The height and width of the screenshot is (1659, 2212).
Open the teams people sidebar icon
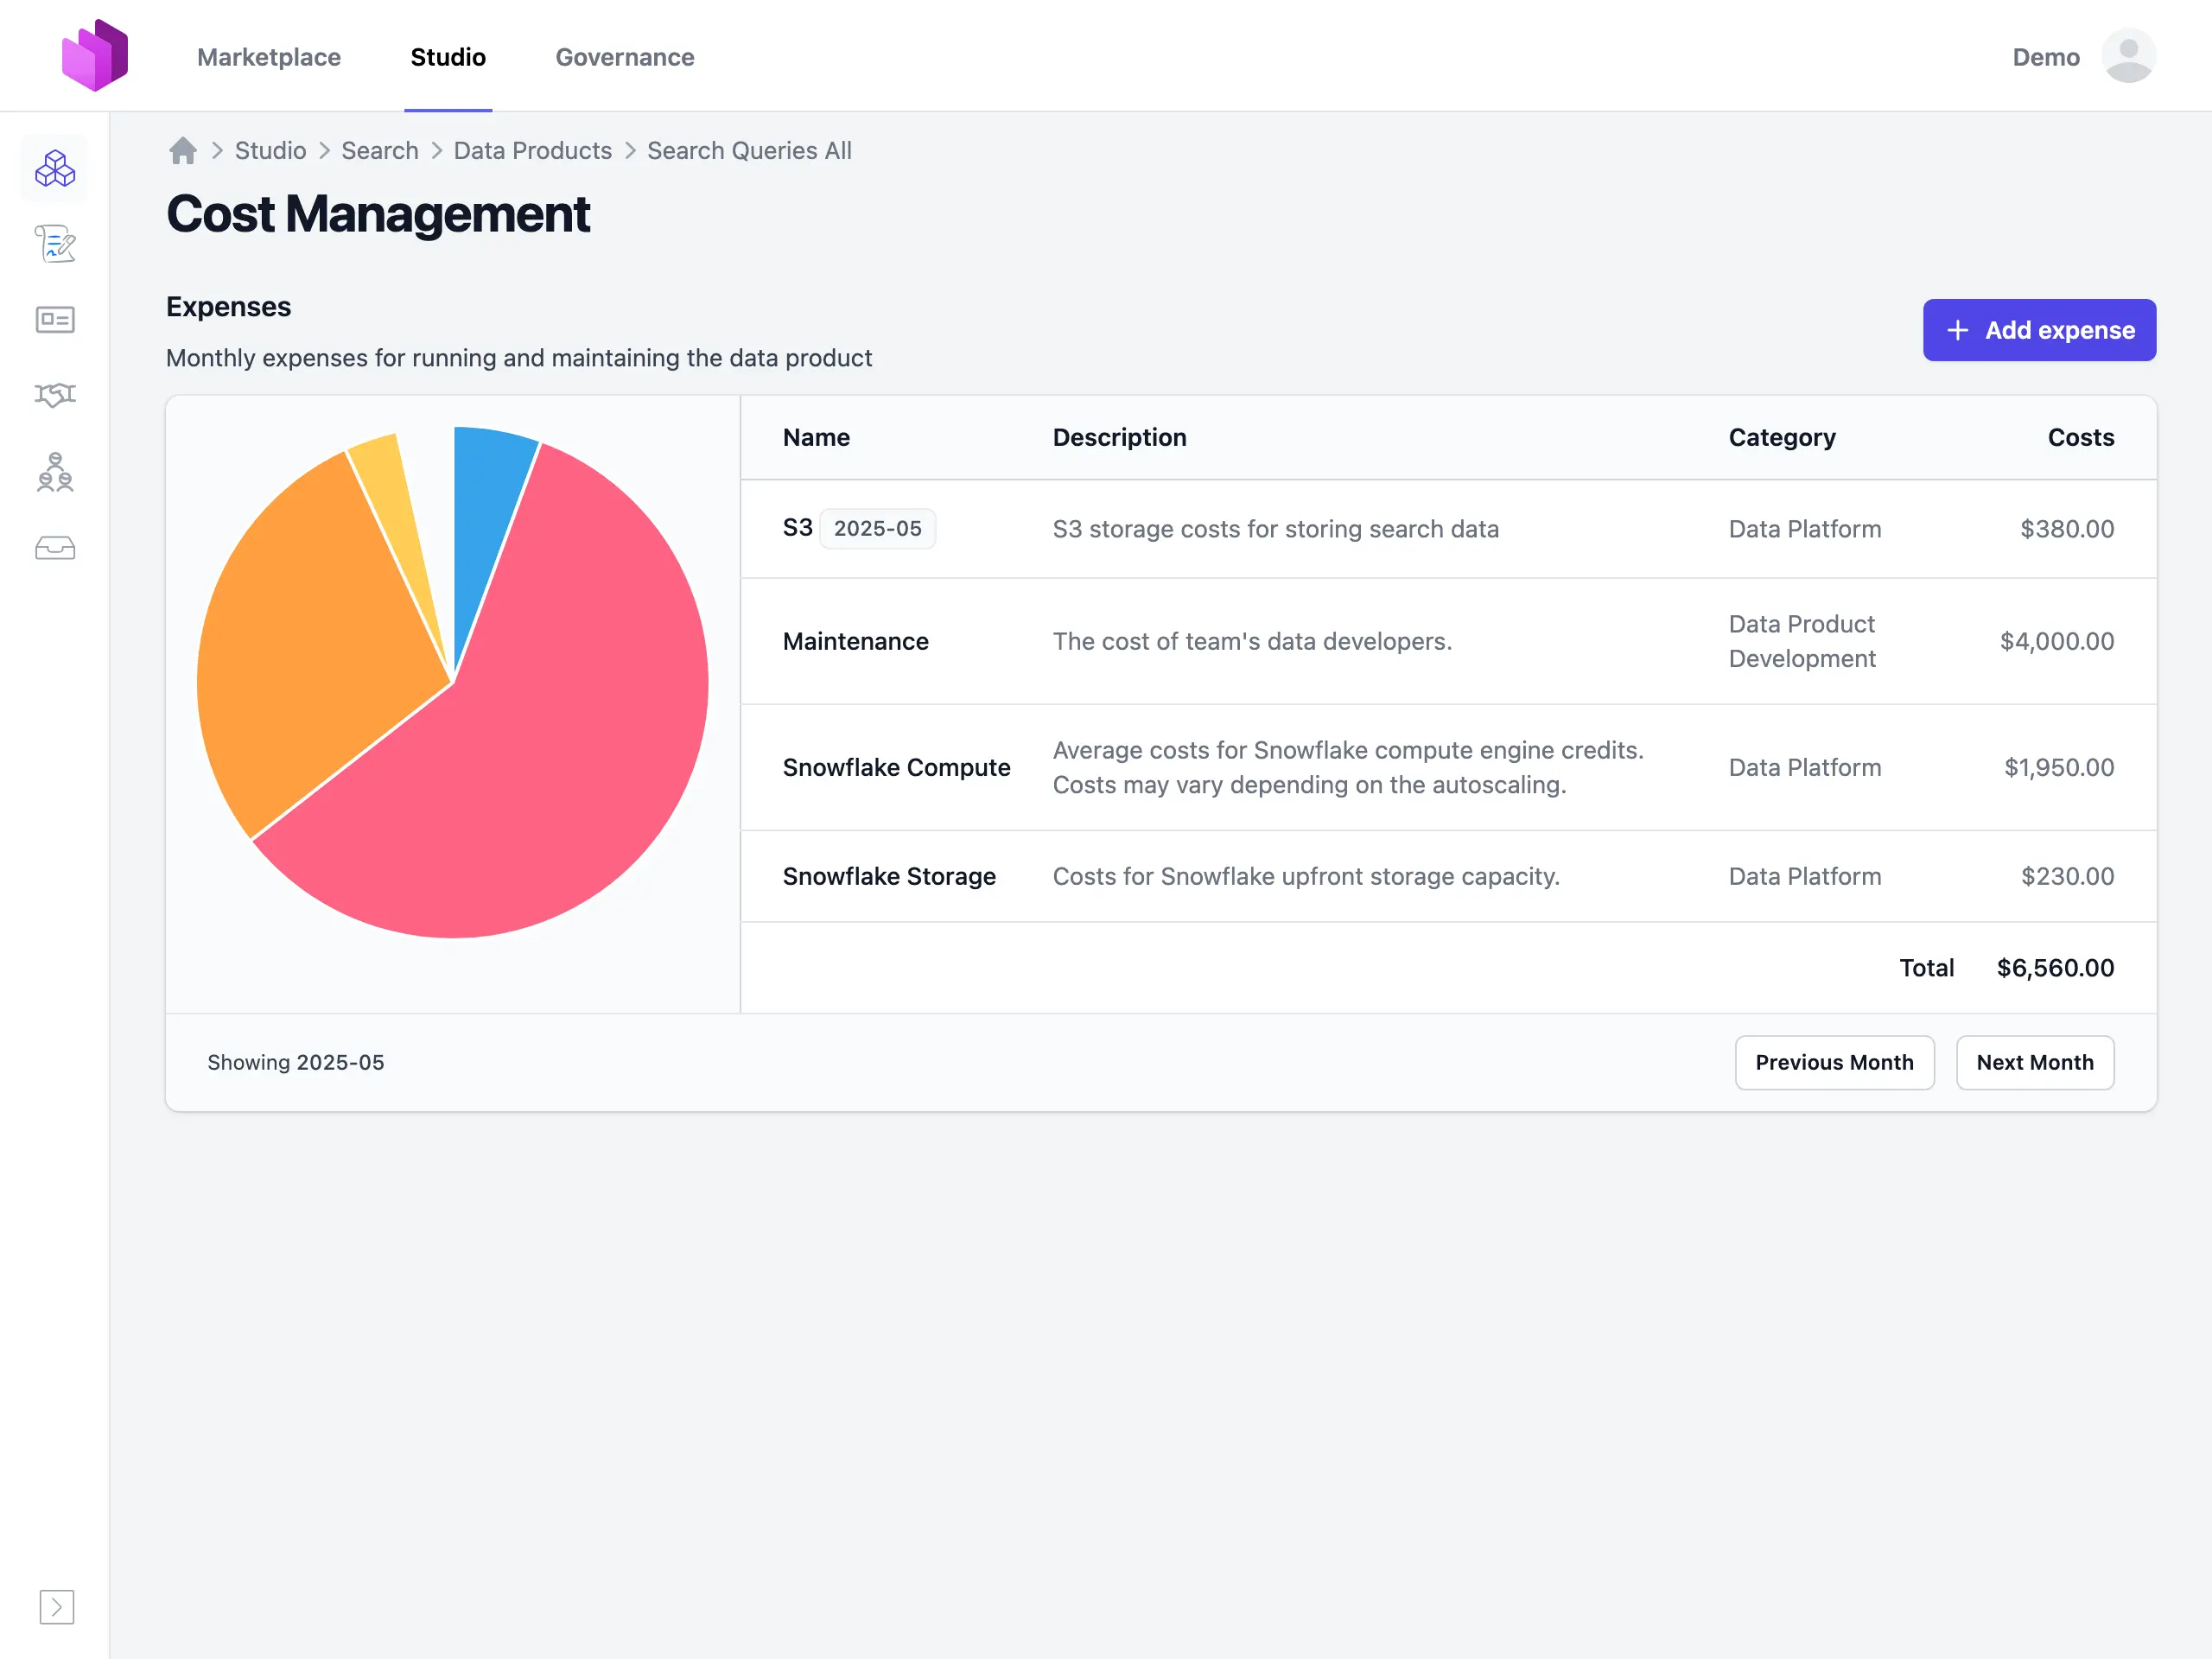(x=55, y=472)
